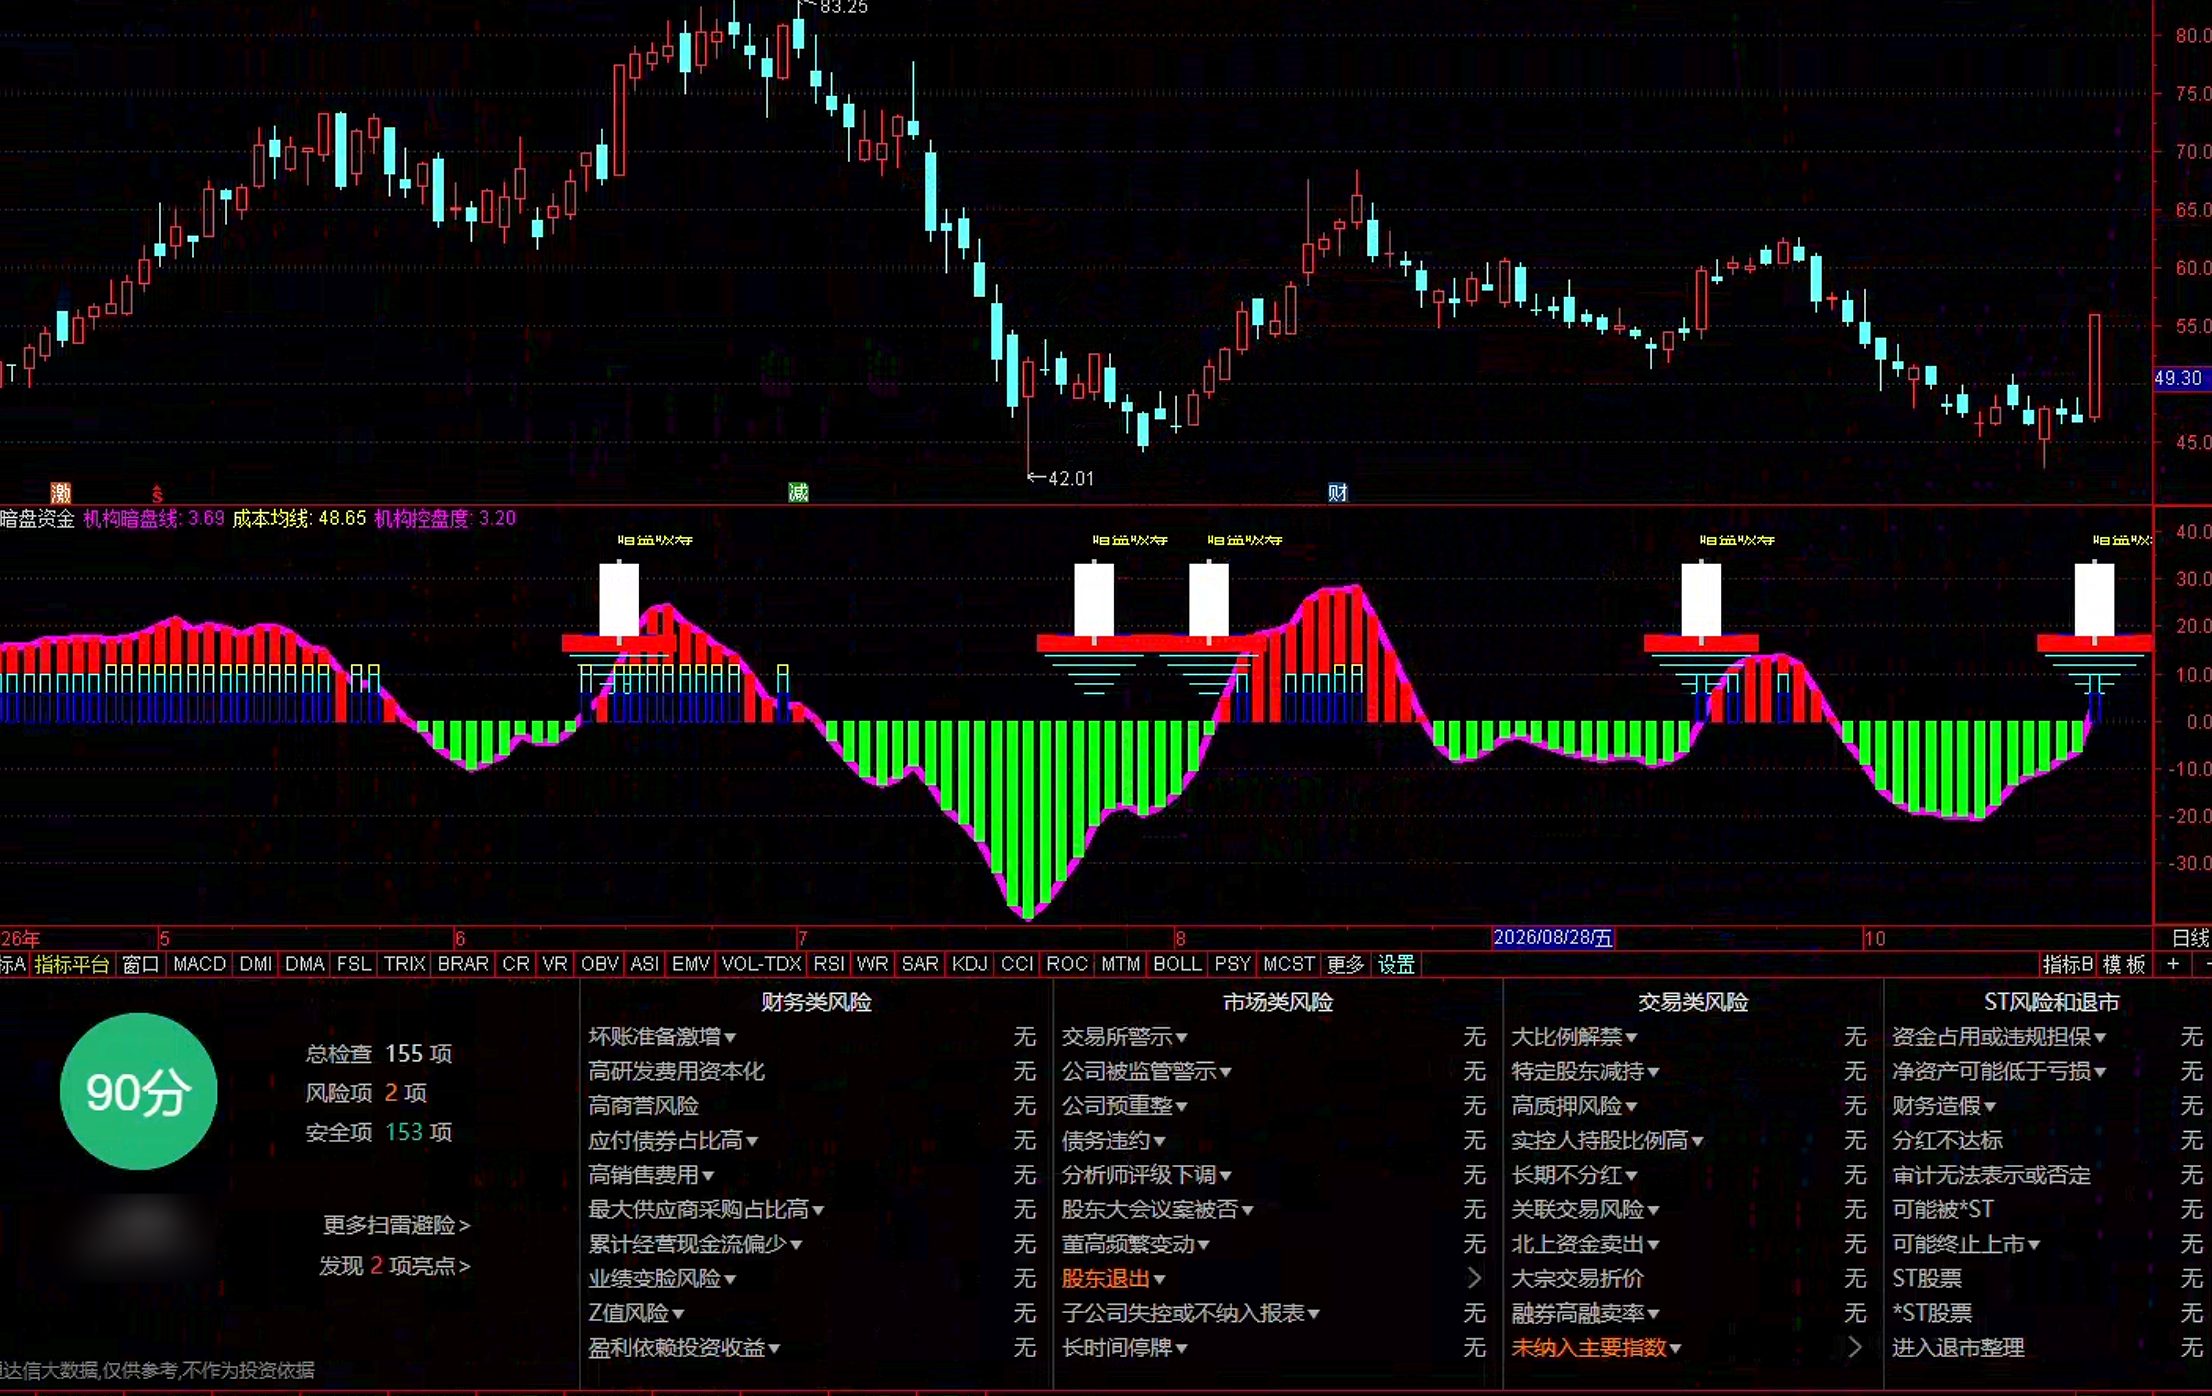The width and height of the screenshot is (2212, 1396).
Task: Expand the 交易所警示 dropdown
Action: pyautogui.click(x=1124, y=1037)
